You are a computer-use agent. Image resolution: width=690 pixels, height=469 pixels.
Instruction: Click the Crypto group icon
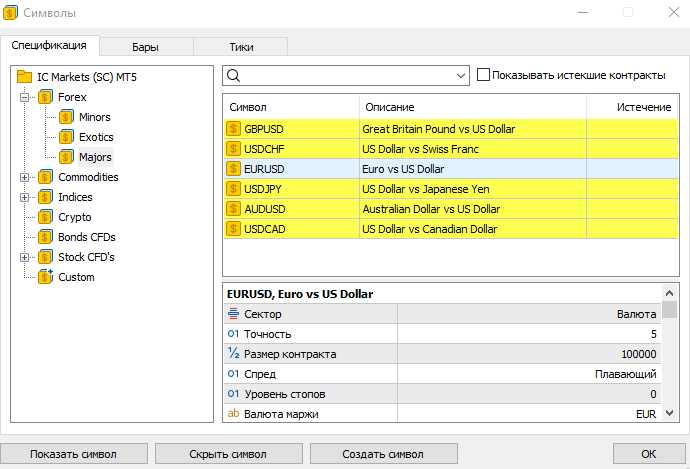pos(45,217)
